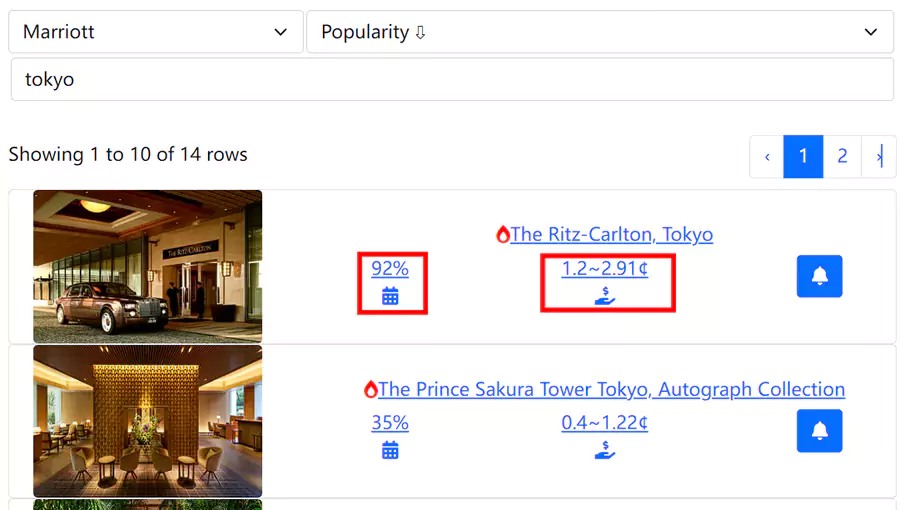Click the Ritz-Carlton alert bell icon

pyautogui.click(x=819, y=276)
